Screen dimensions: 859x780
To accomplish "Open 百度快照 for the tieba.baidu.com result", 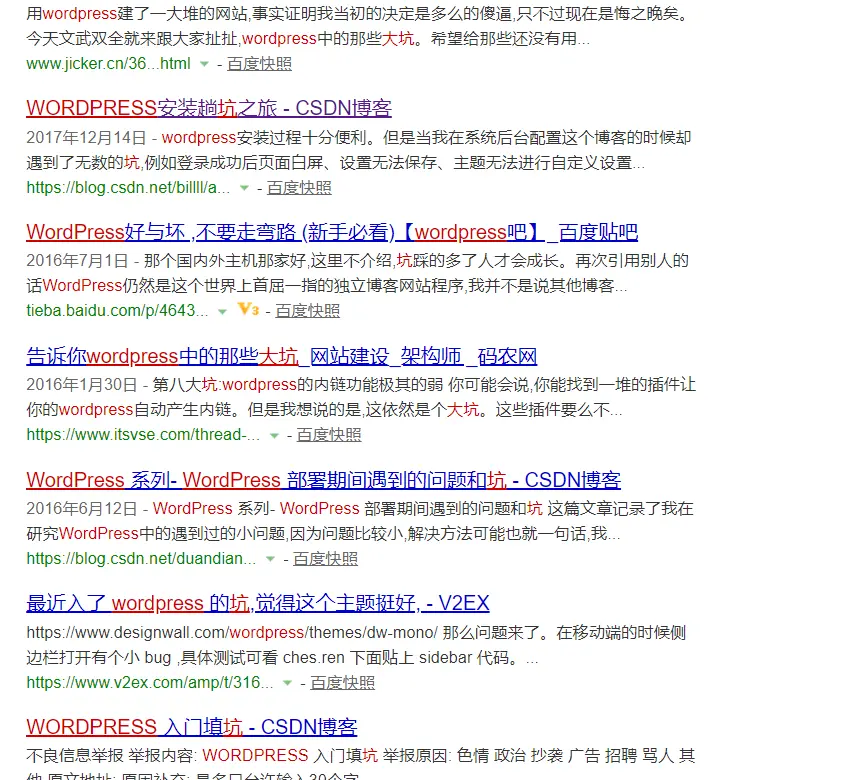I will pyautogui.click(x=307, y=311).
